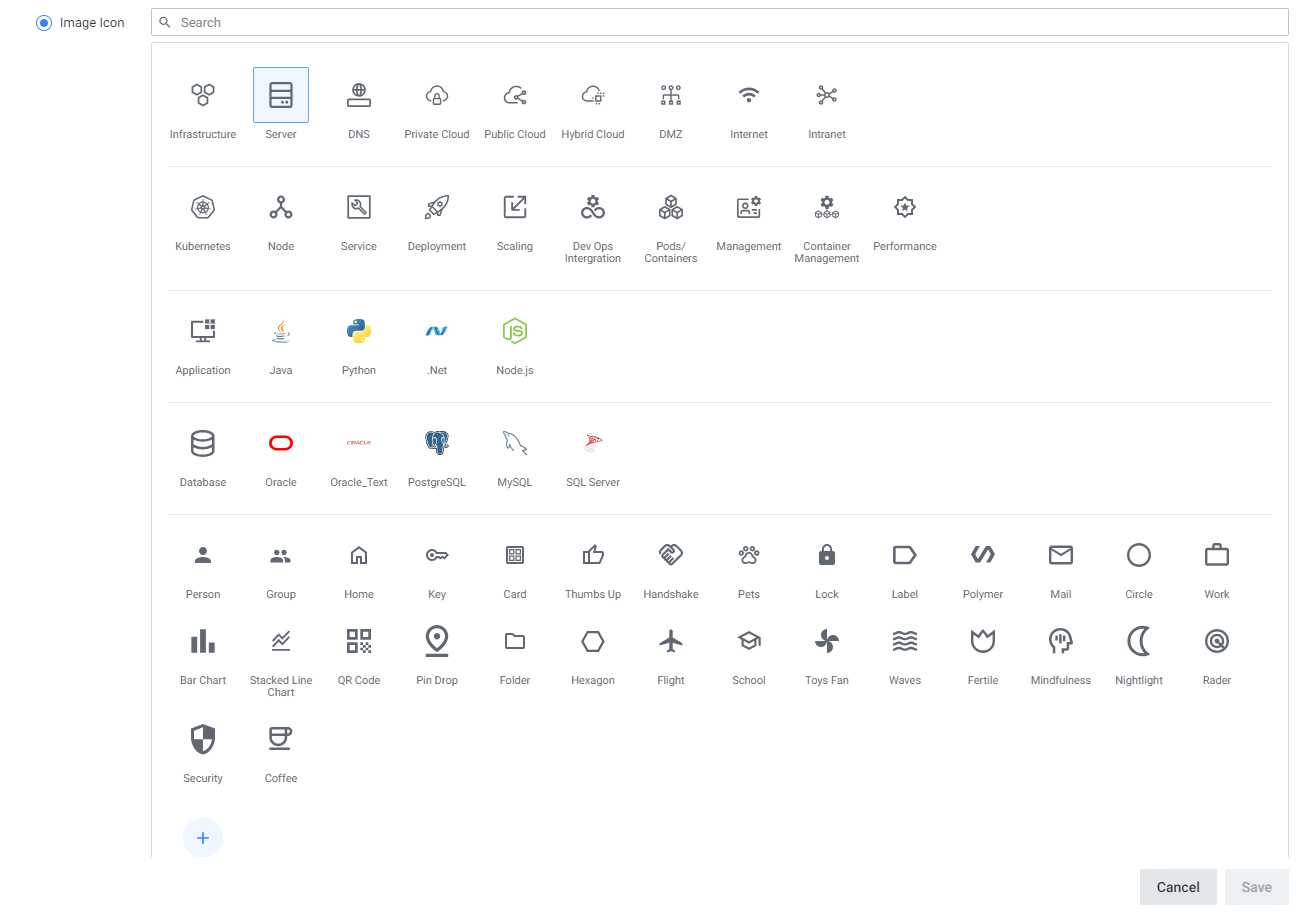Select the Nightlight moon icon
Image resolution: width=1313 pixels, height=919 pixels.
point(1139,642)
